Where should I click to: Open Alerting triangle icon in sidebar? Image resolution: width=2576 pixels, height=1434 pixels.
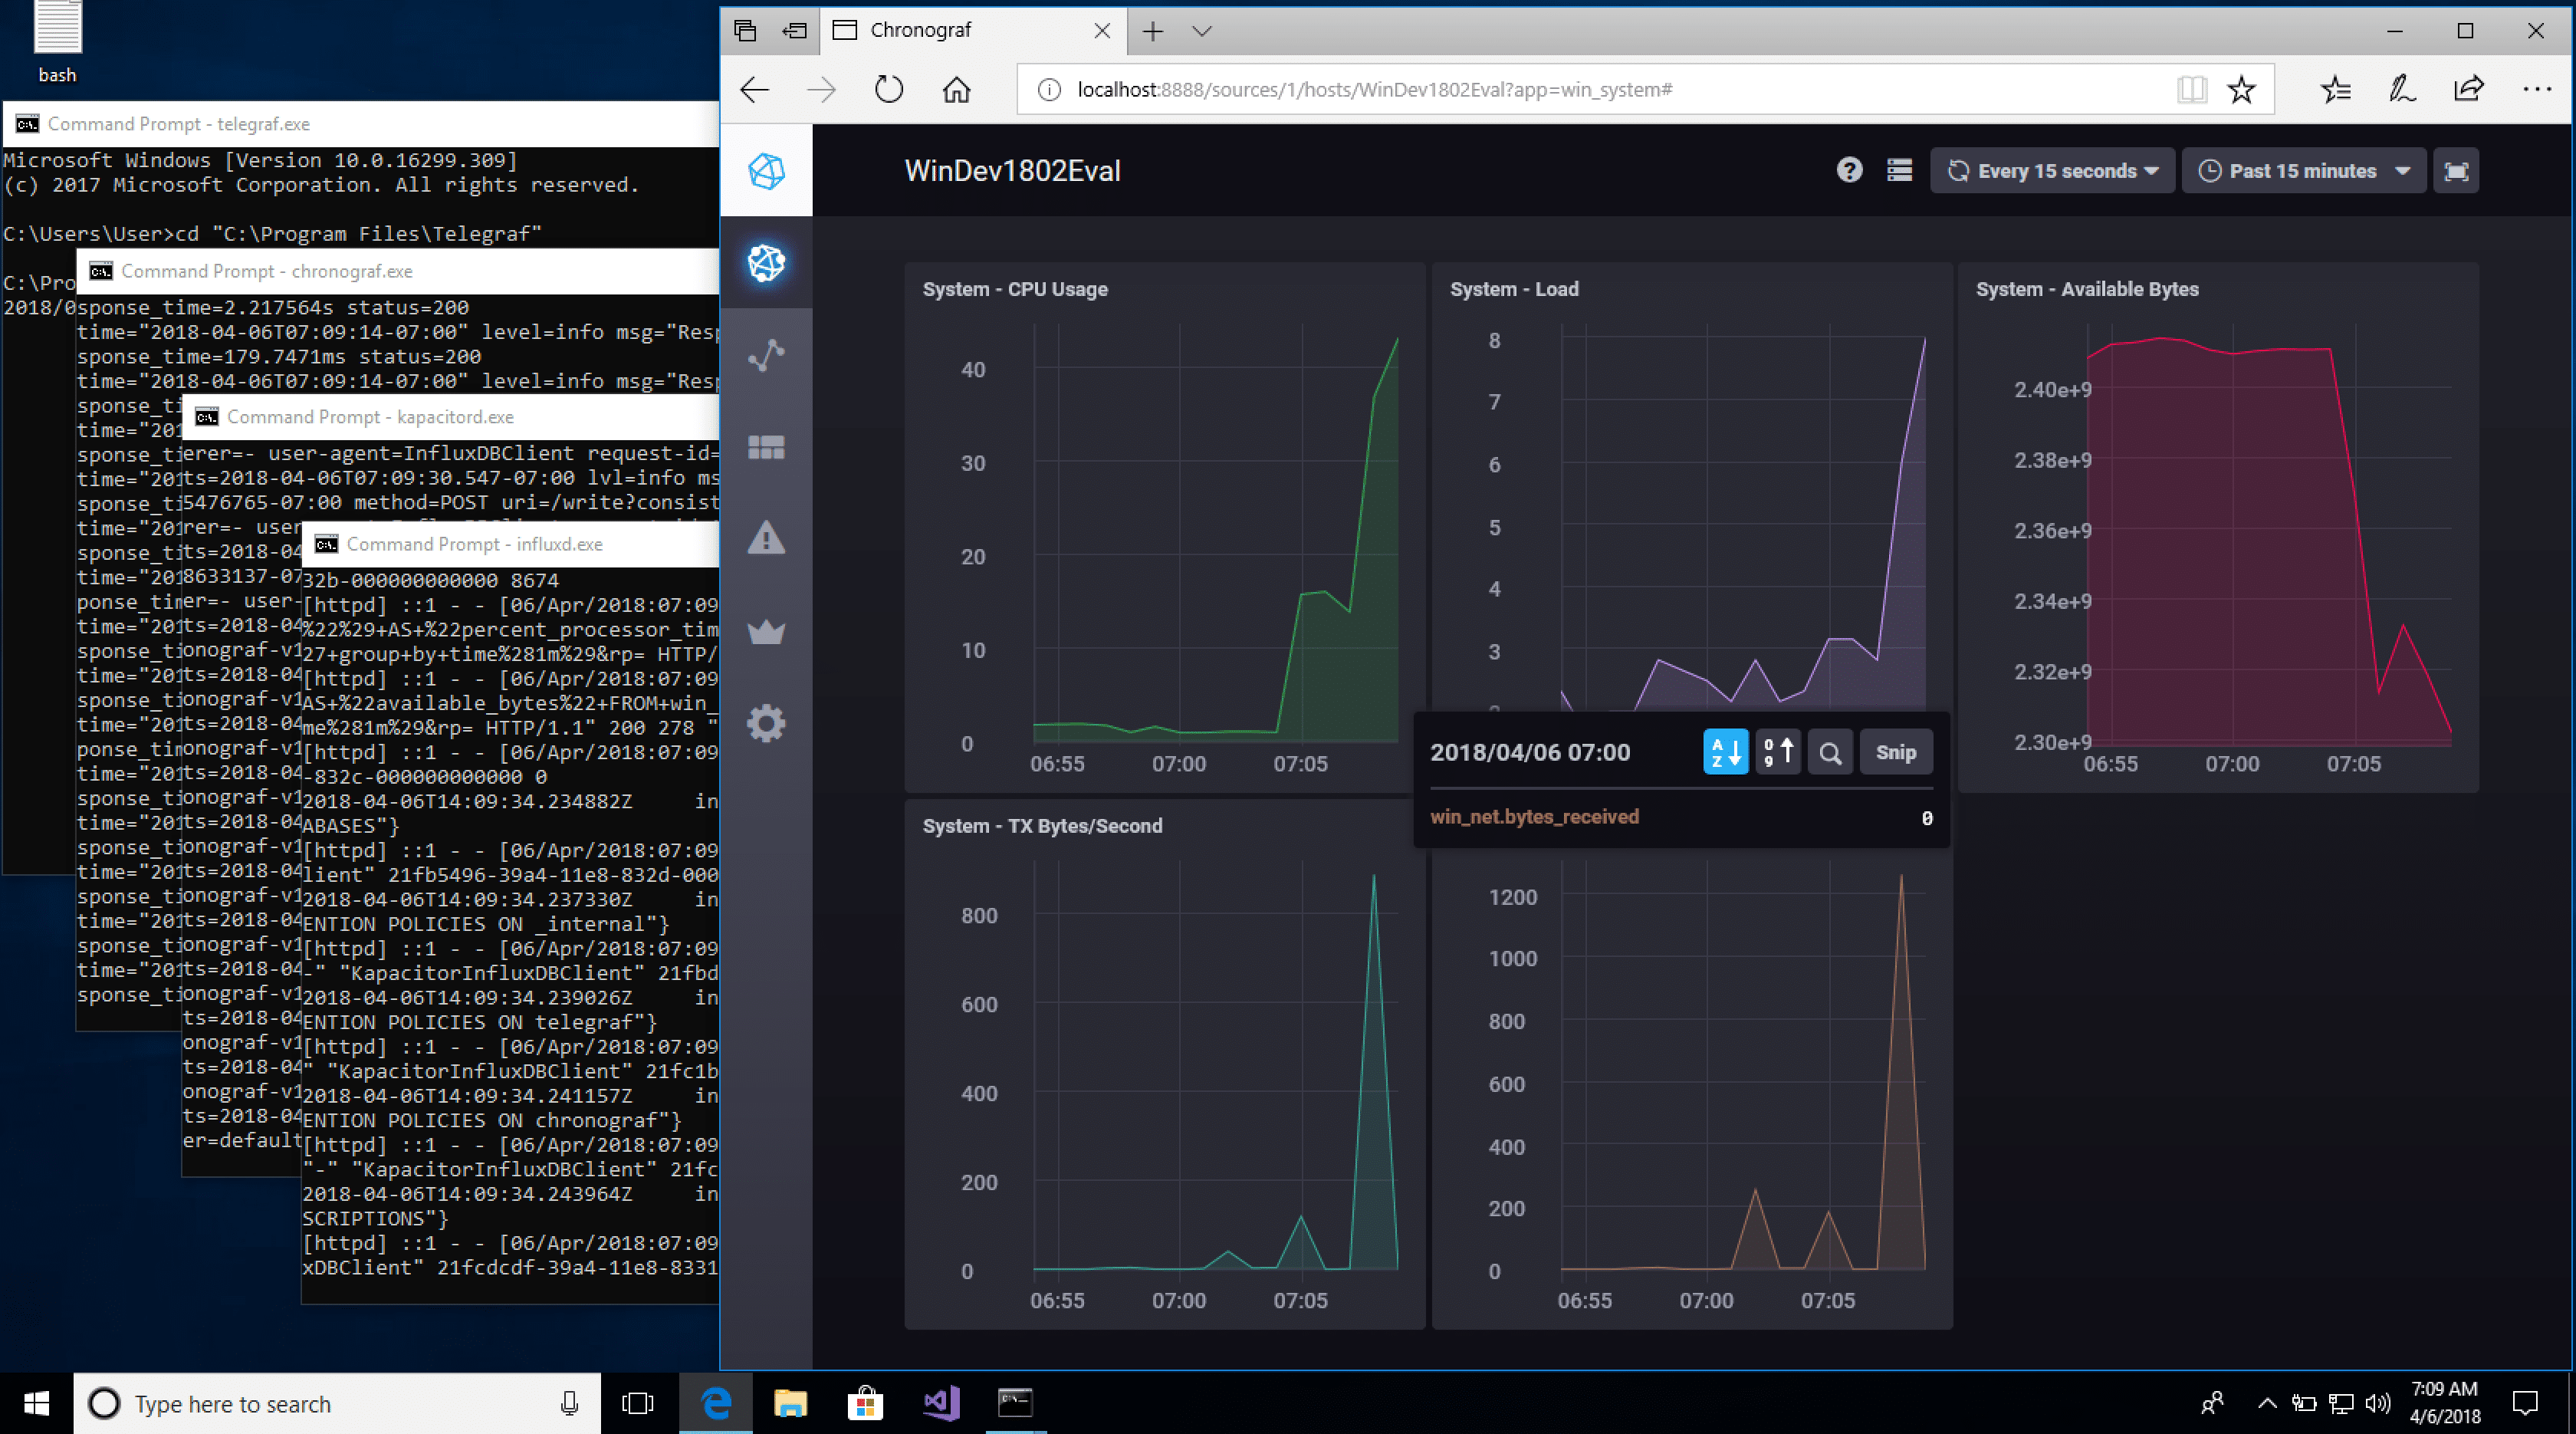point(766,538)
